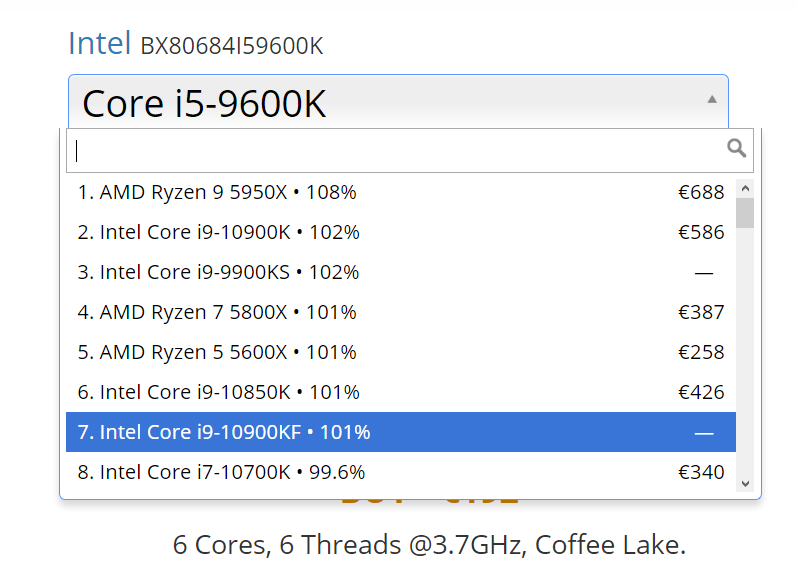Click the dropdown search input field
The image size is (798, 562).
pyautogui.click(x=410, y=150)
